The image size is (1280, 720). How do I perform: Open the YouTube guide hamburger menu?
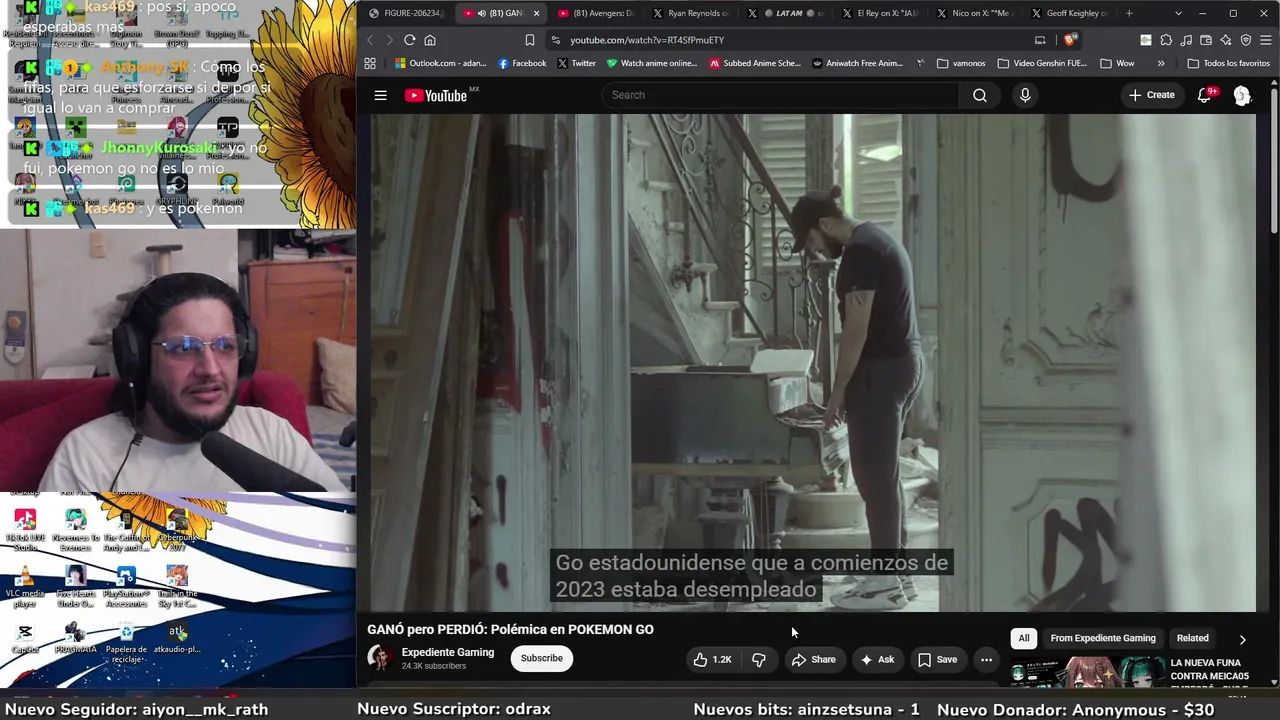click(x=380, y=95)
